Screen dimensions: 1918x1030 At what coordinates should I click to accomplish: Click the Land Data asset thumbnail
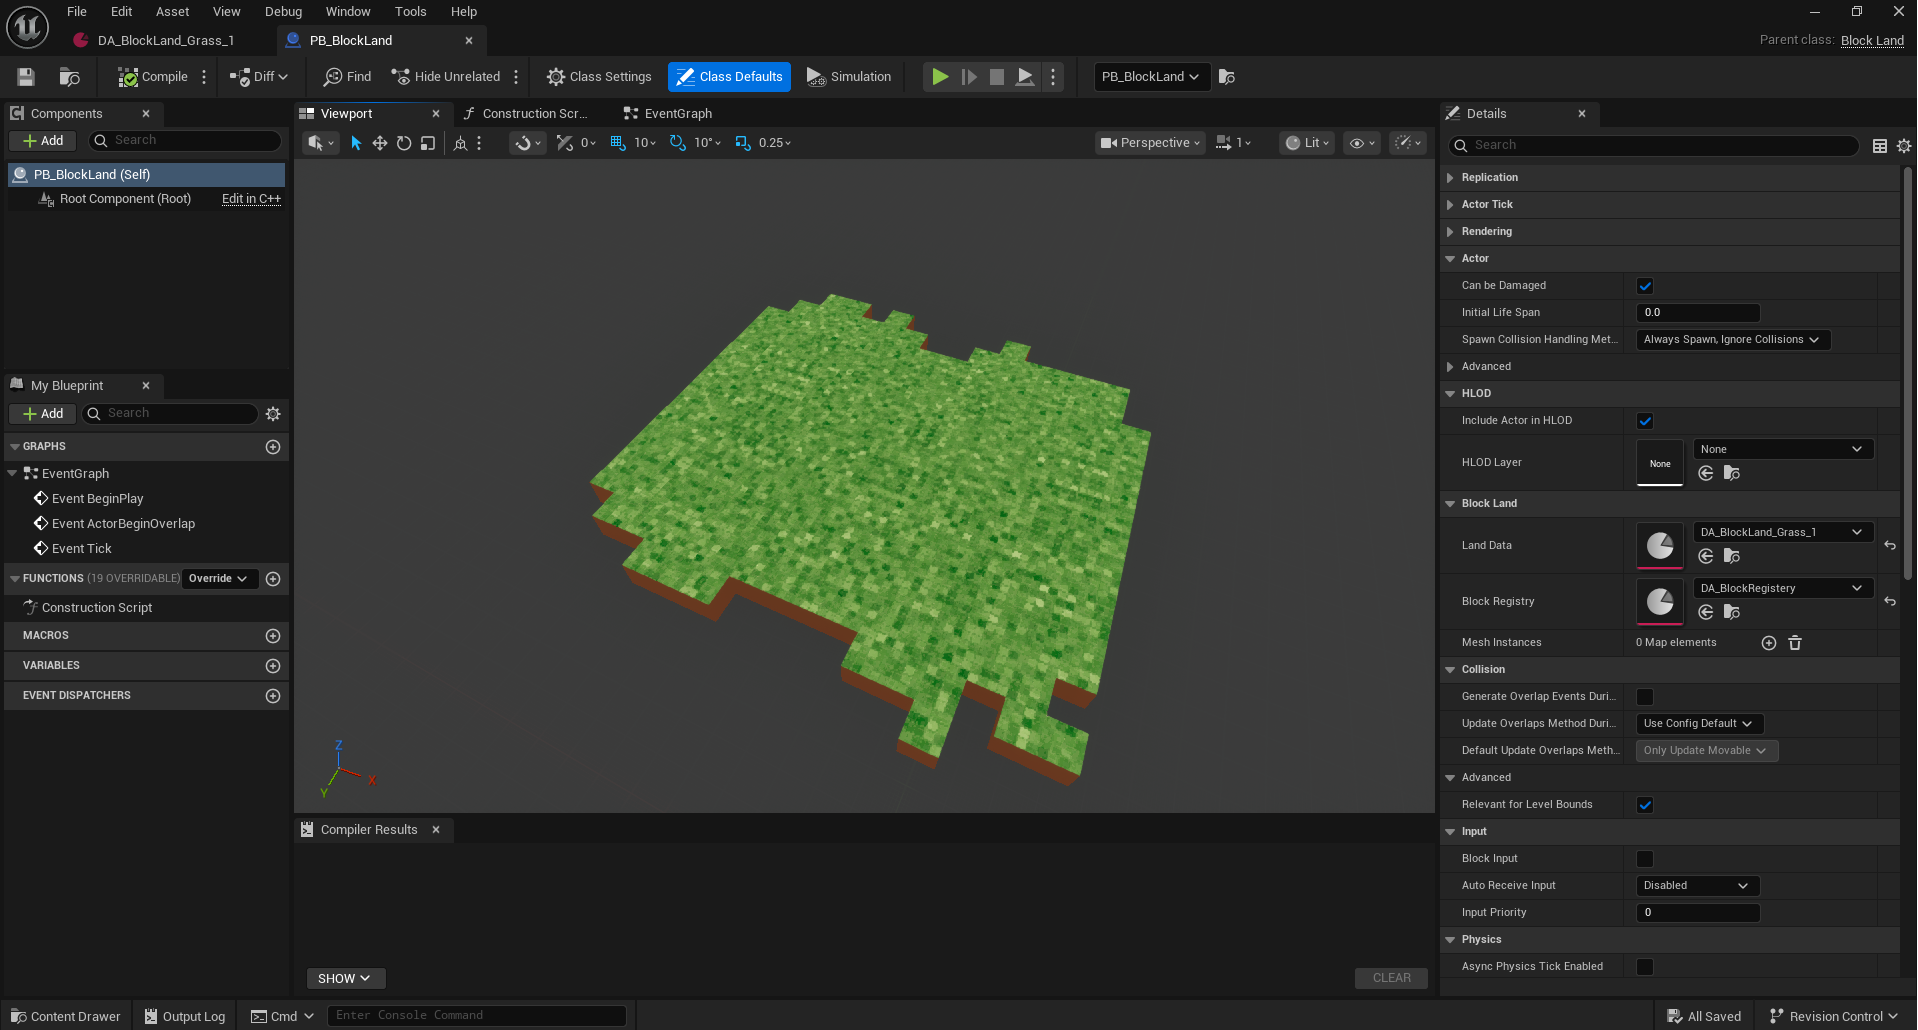coord(1659,545)
